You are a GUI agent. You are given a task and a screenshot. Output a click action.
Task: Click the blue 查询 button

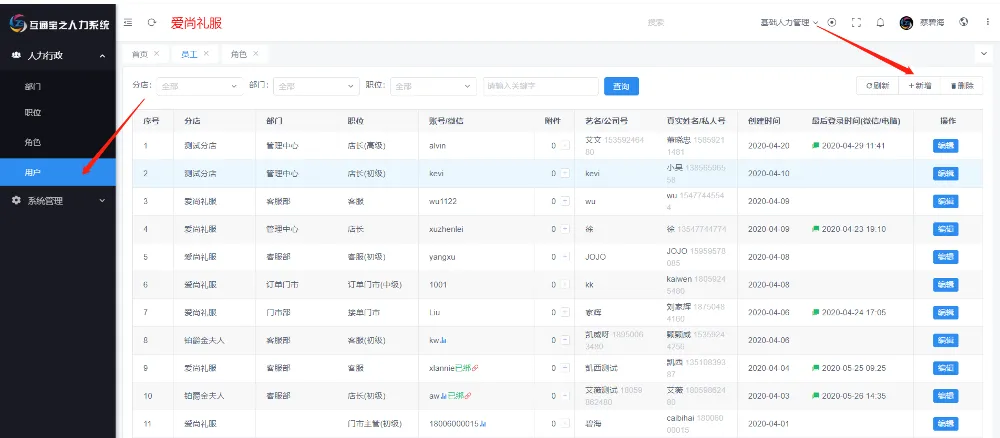[621, 87]
